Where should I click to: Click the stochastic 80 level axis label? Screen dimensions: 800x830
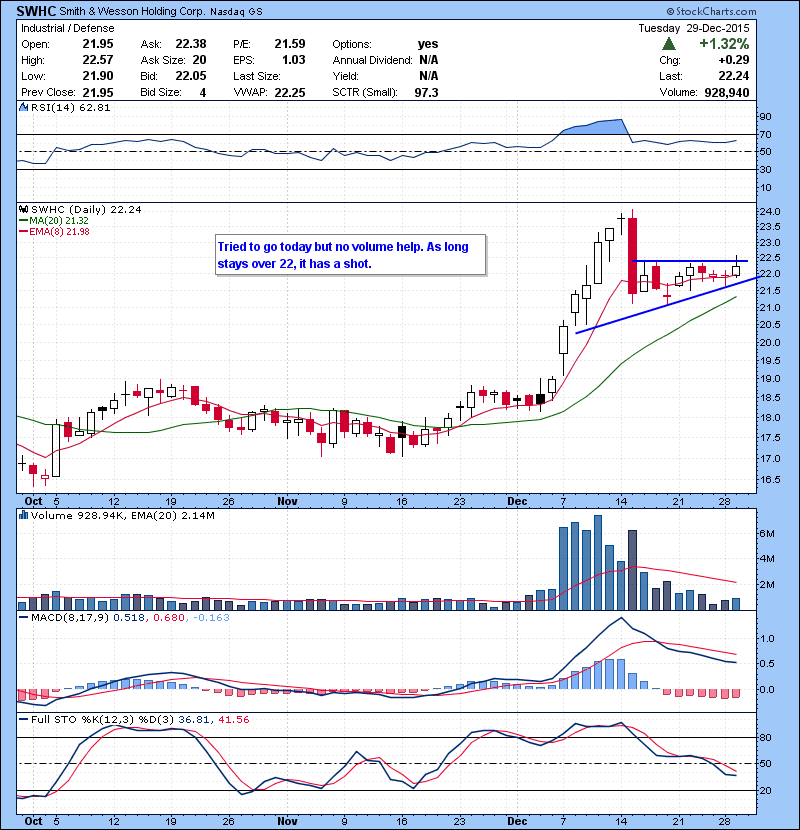[x=765, y=737]
